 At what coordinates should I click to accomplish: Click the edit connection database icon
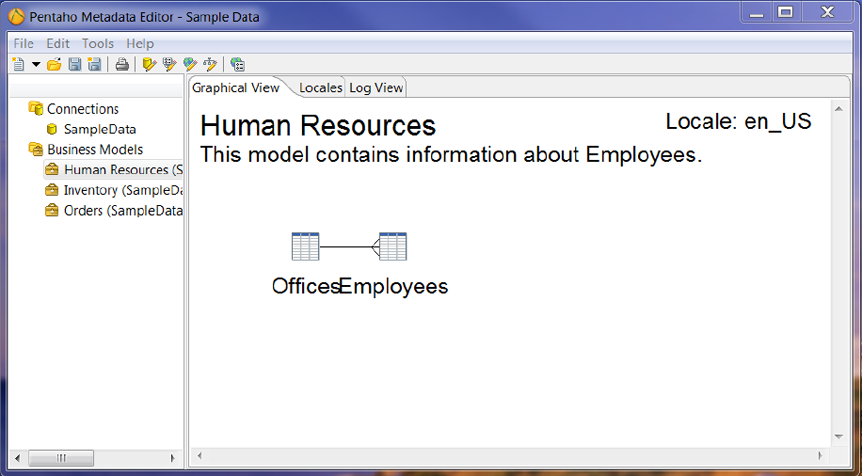coord(150,65)
